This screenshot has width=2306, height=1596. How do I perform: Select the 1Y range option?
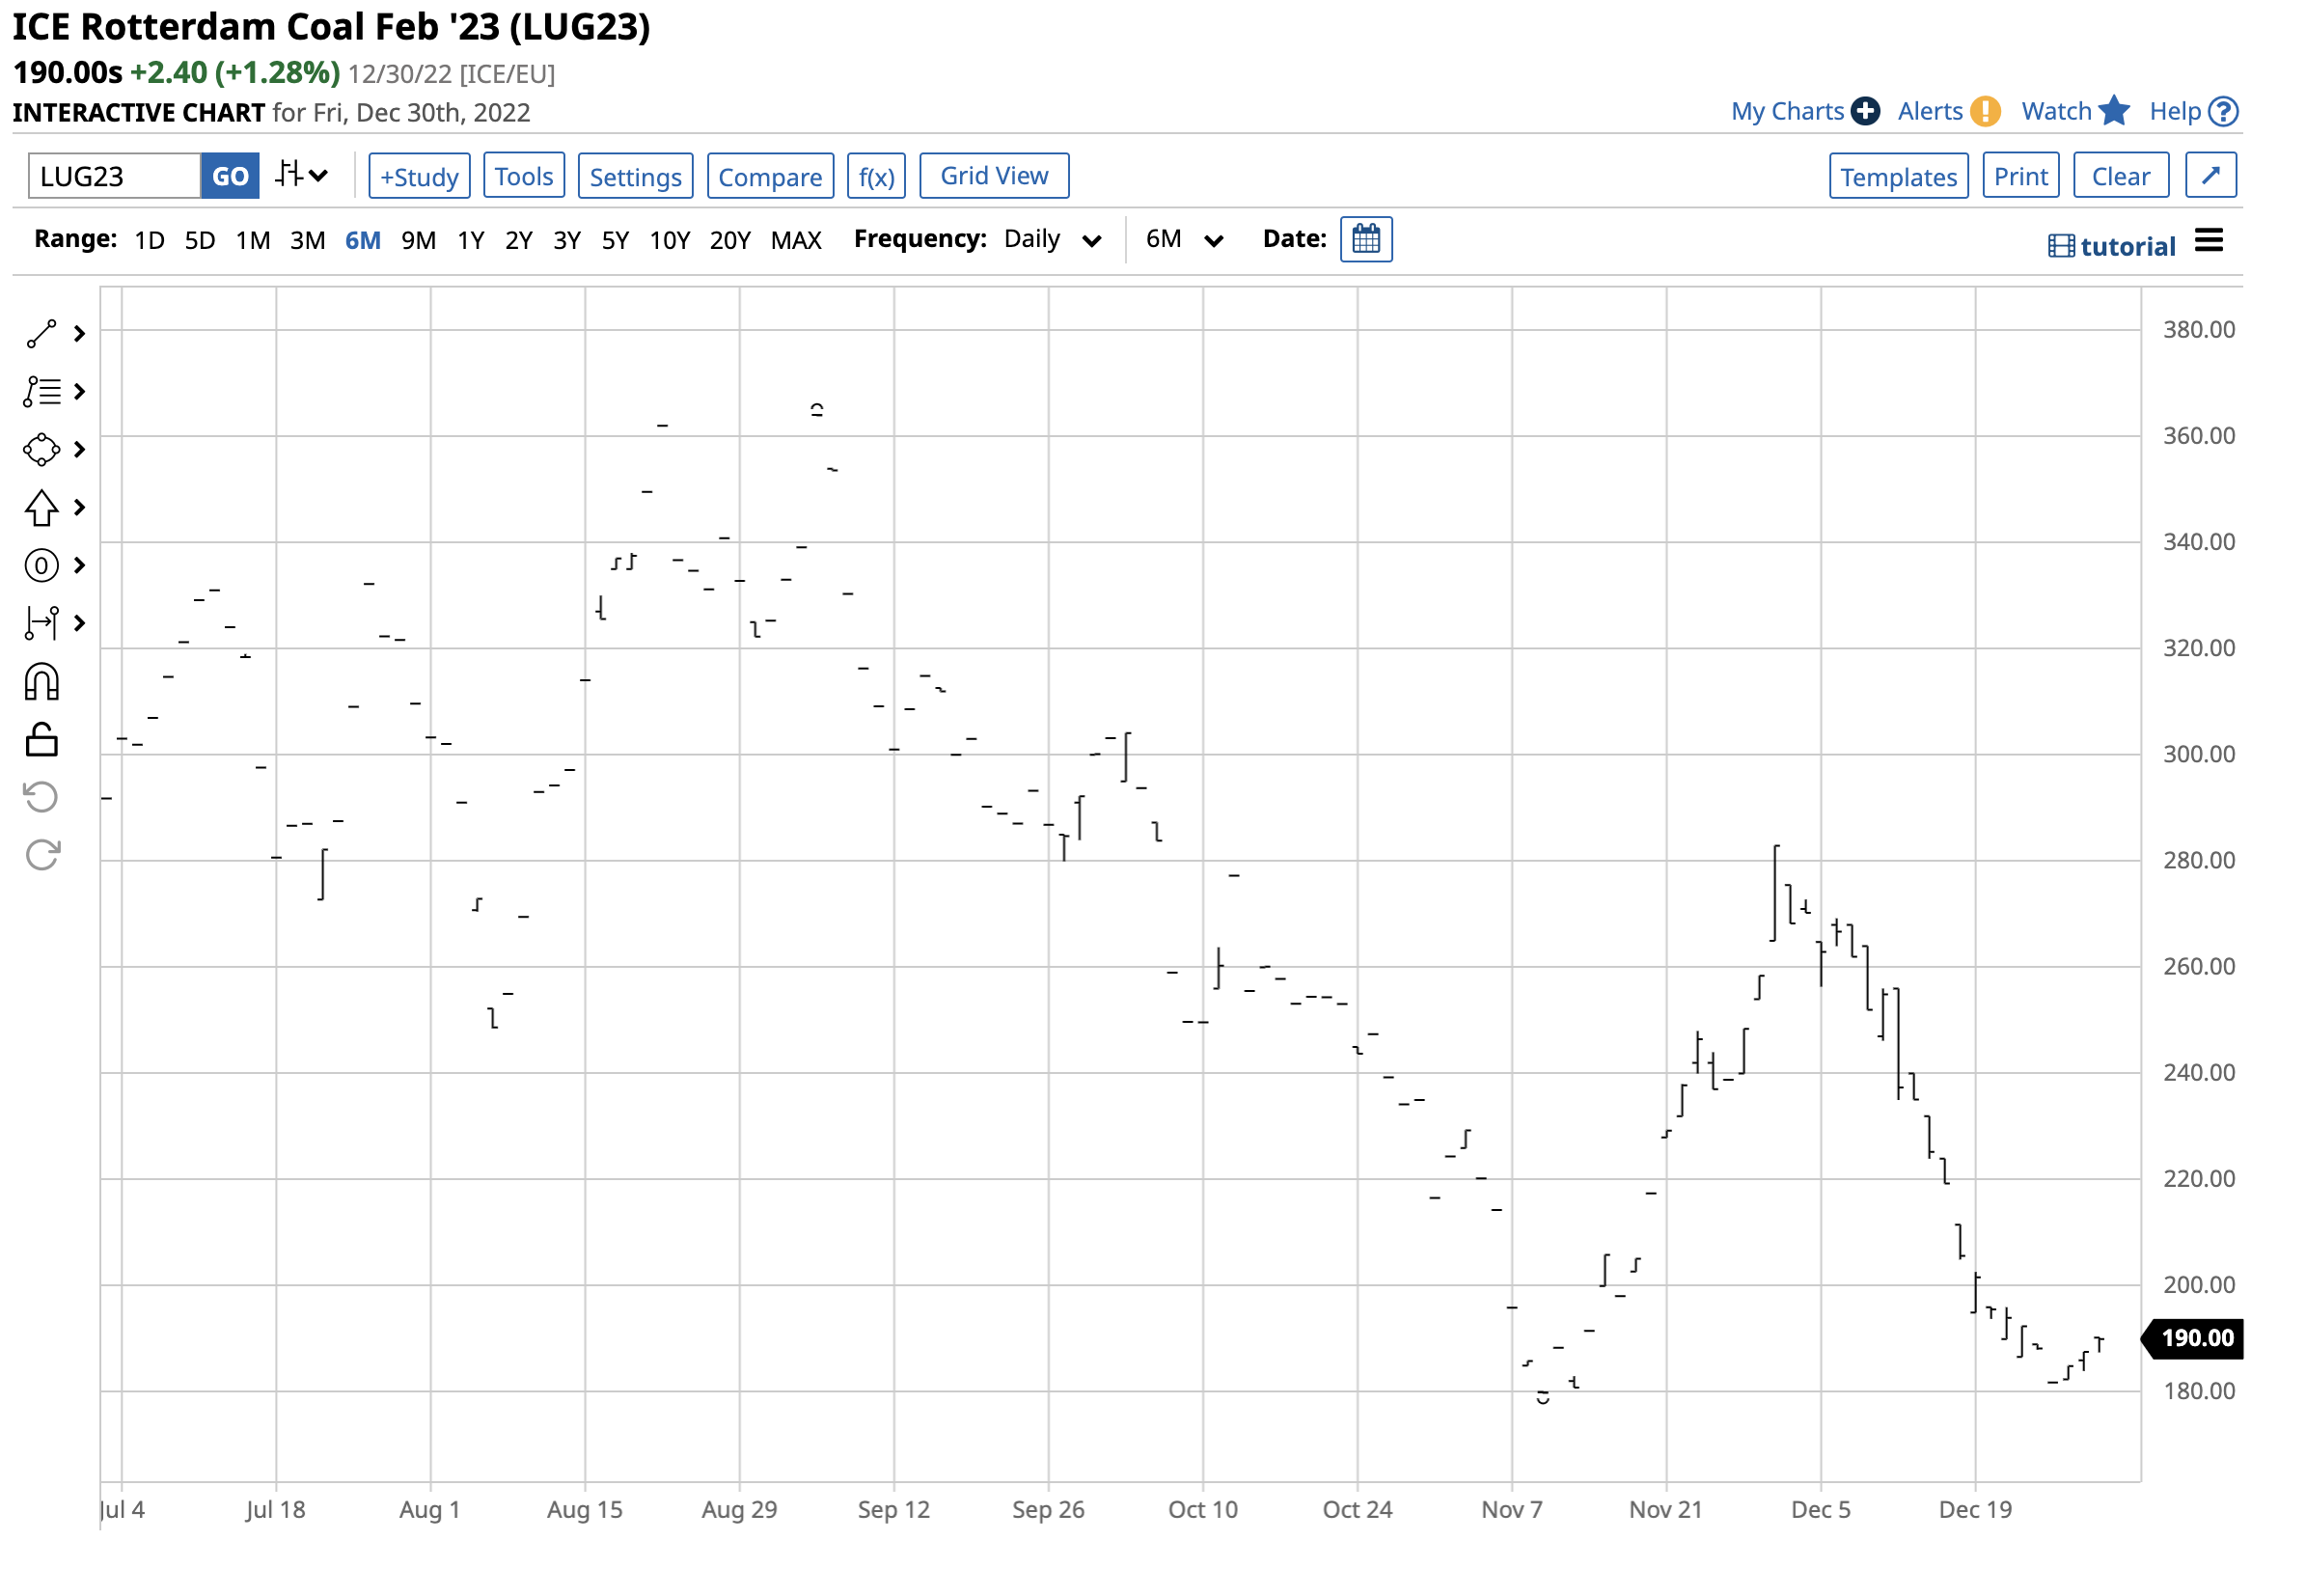[x=471, y=241]
